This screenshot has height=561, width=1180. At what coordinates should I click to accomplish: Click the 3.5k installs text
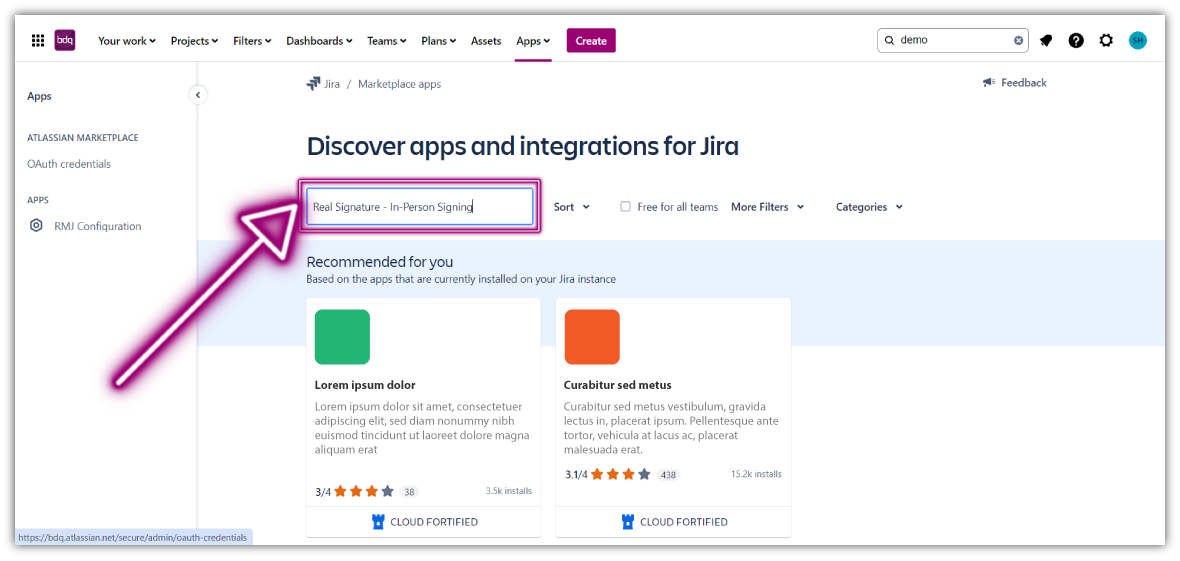point(509,491)
